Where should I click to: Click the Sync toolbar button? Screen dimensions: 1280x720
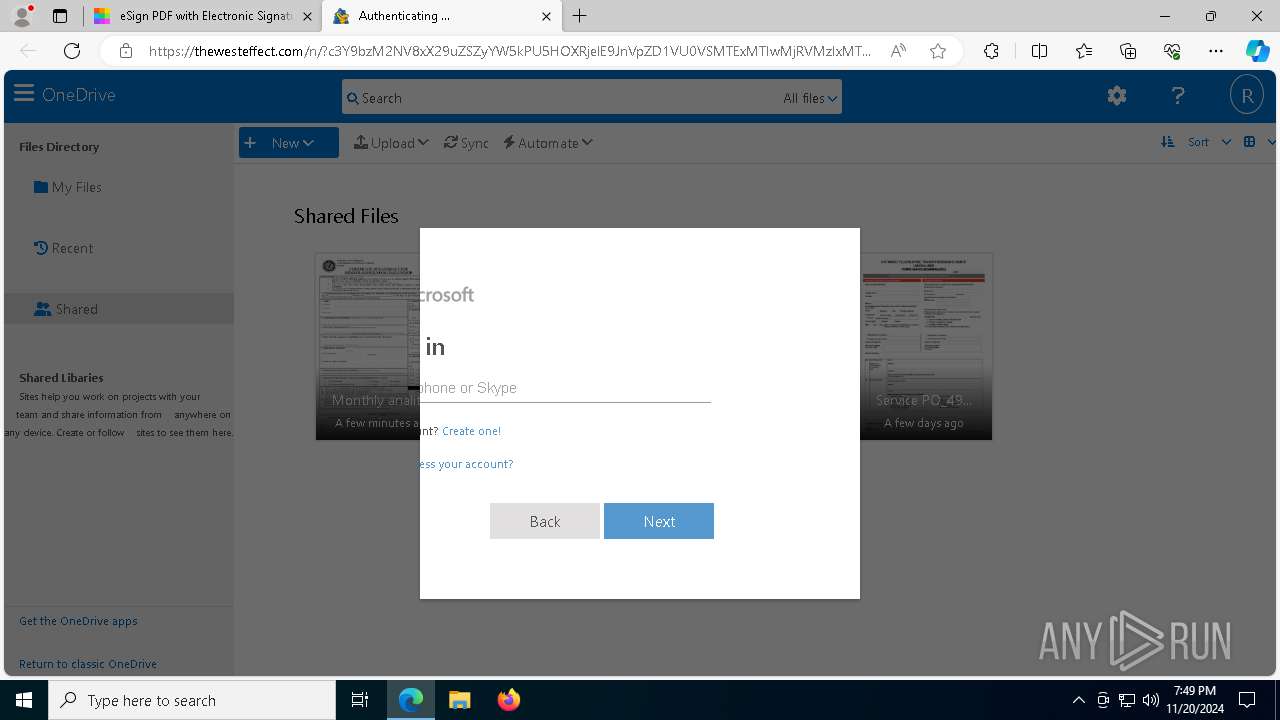tap(466, 143)
